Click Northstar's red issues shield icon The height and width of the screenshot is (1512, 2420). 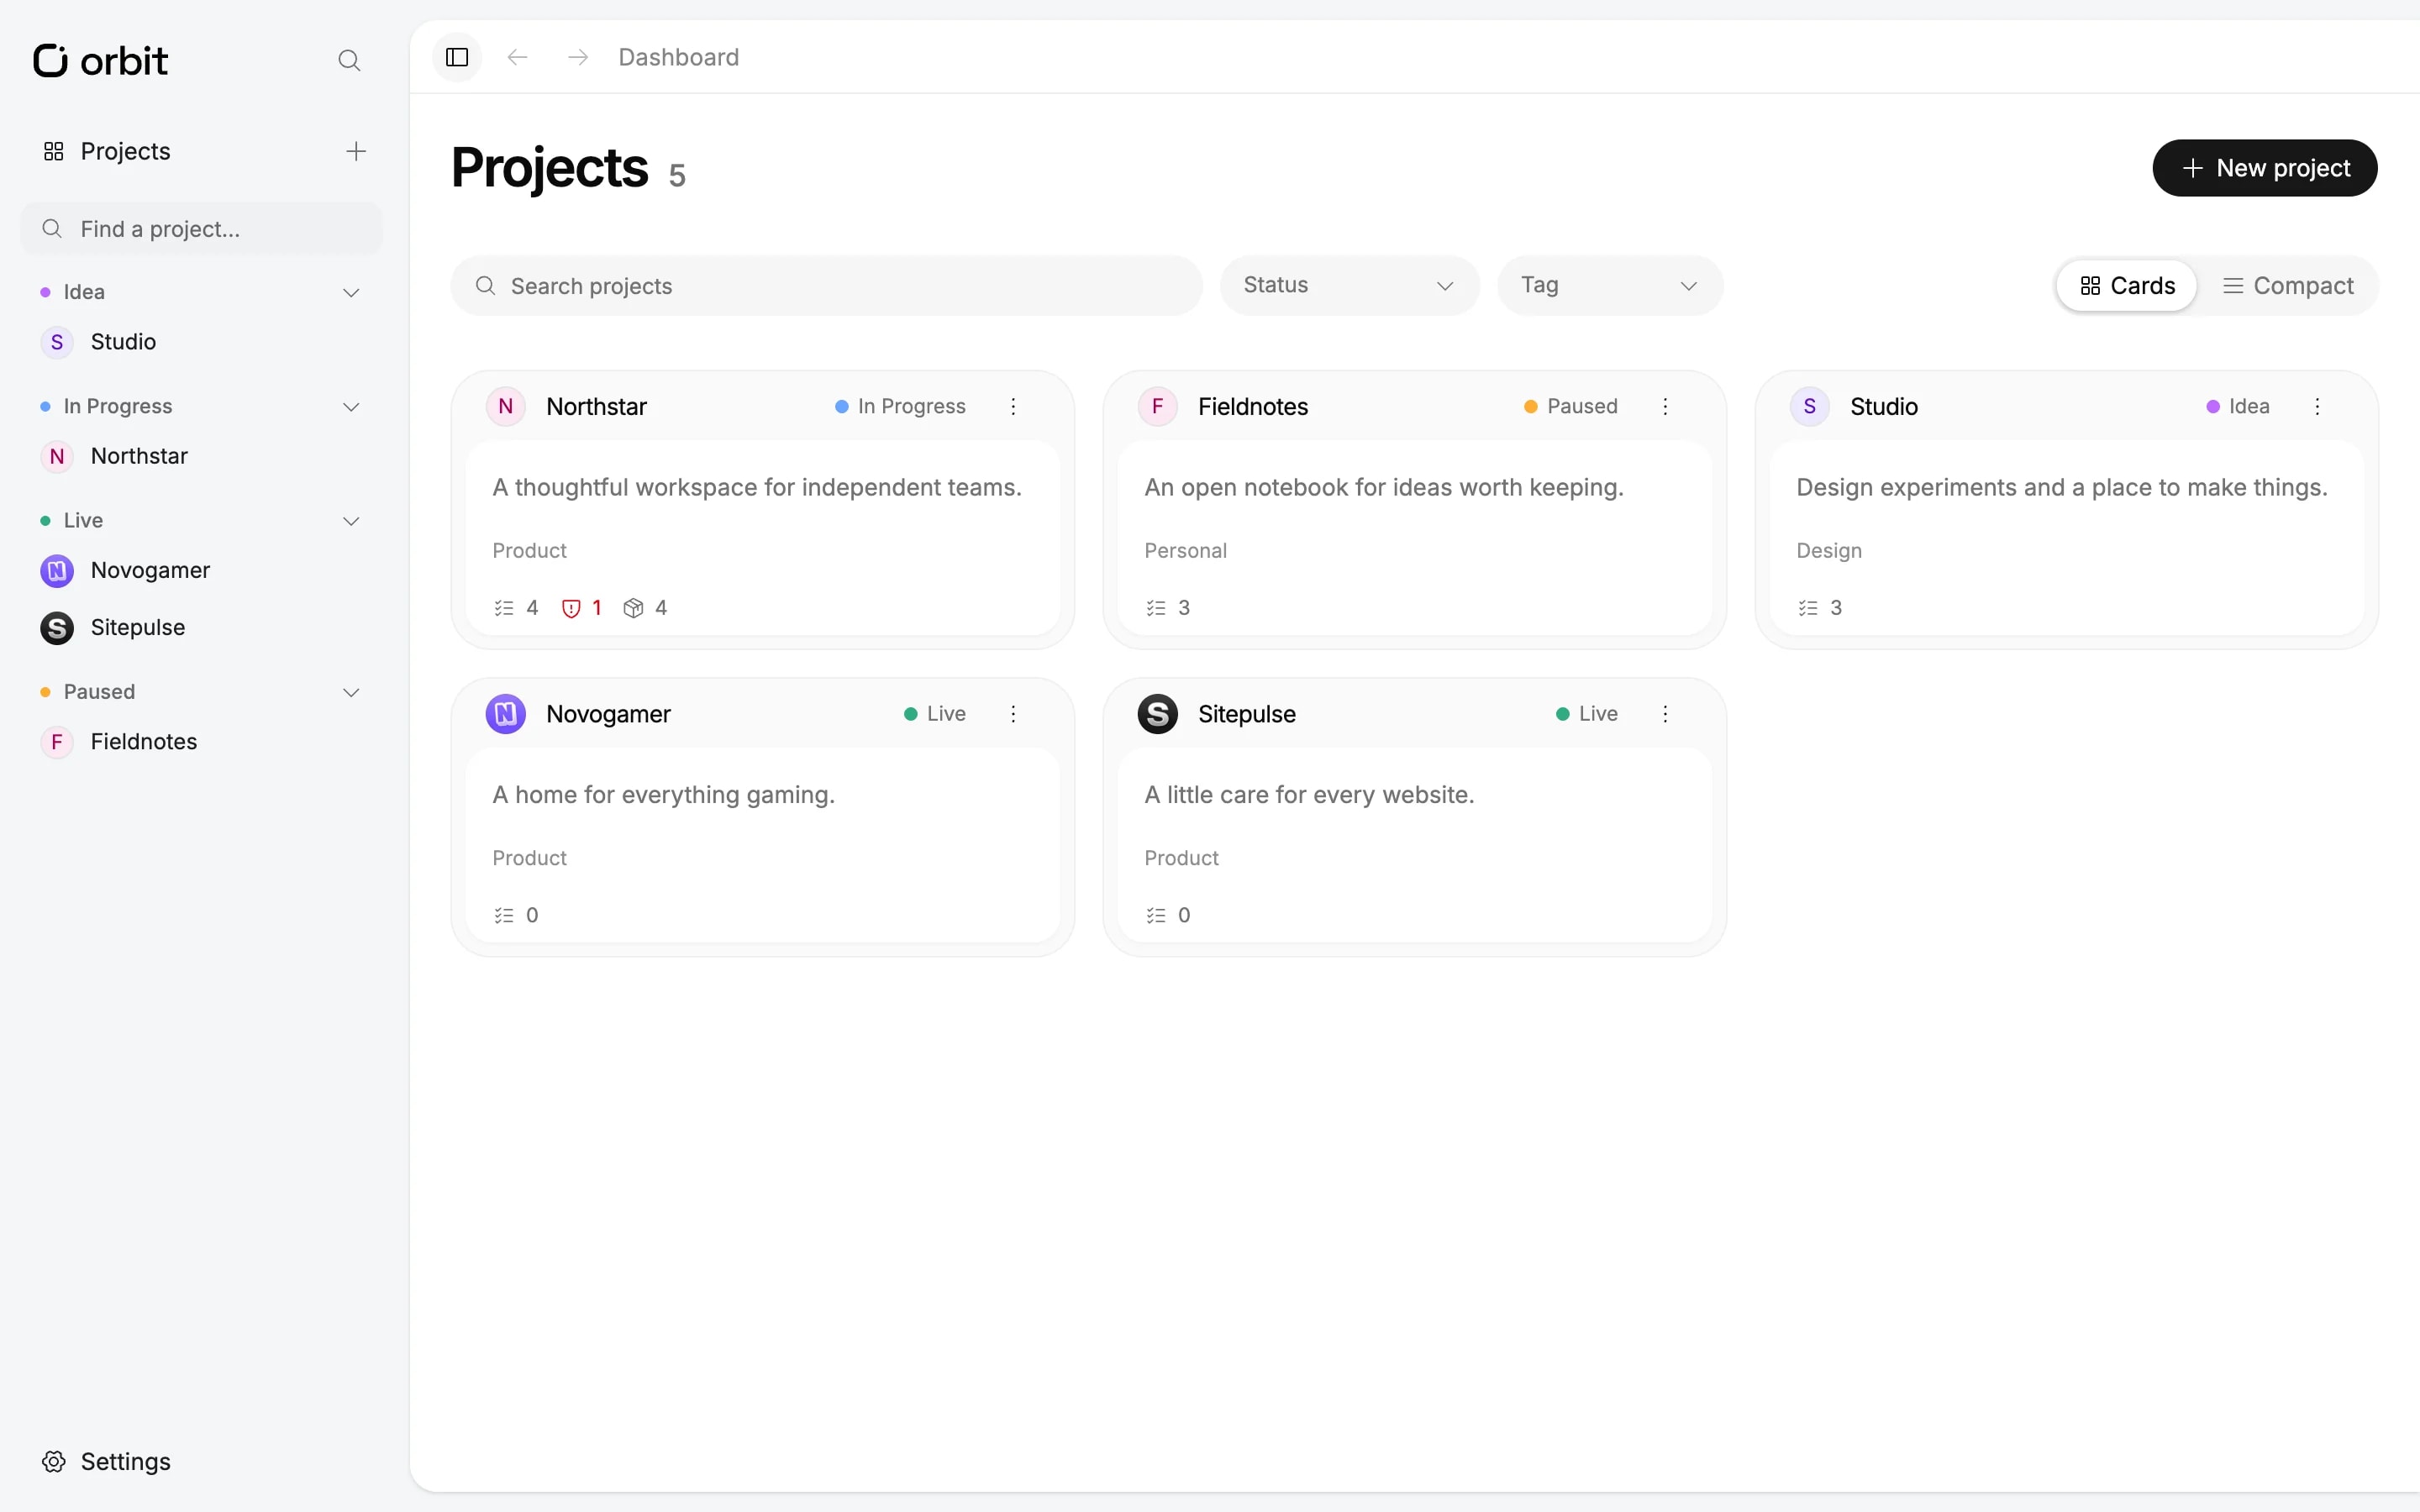(x=571, y=608)
